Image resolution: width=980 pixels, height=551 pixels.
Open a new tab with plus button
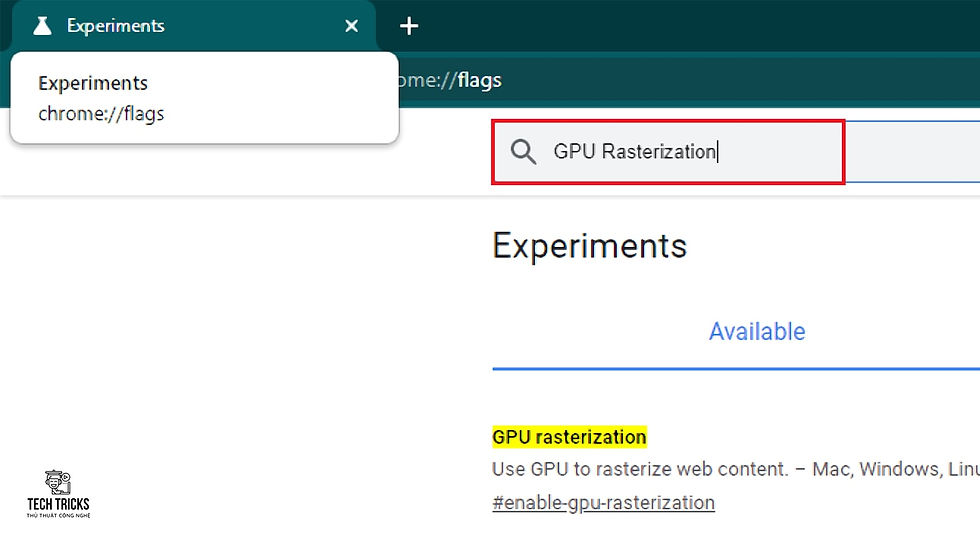(409, 26)
